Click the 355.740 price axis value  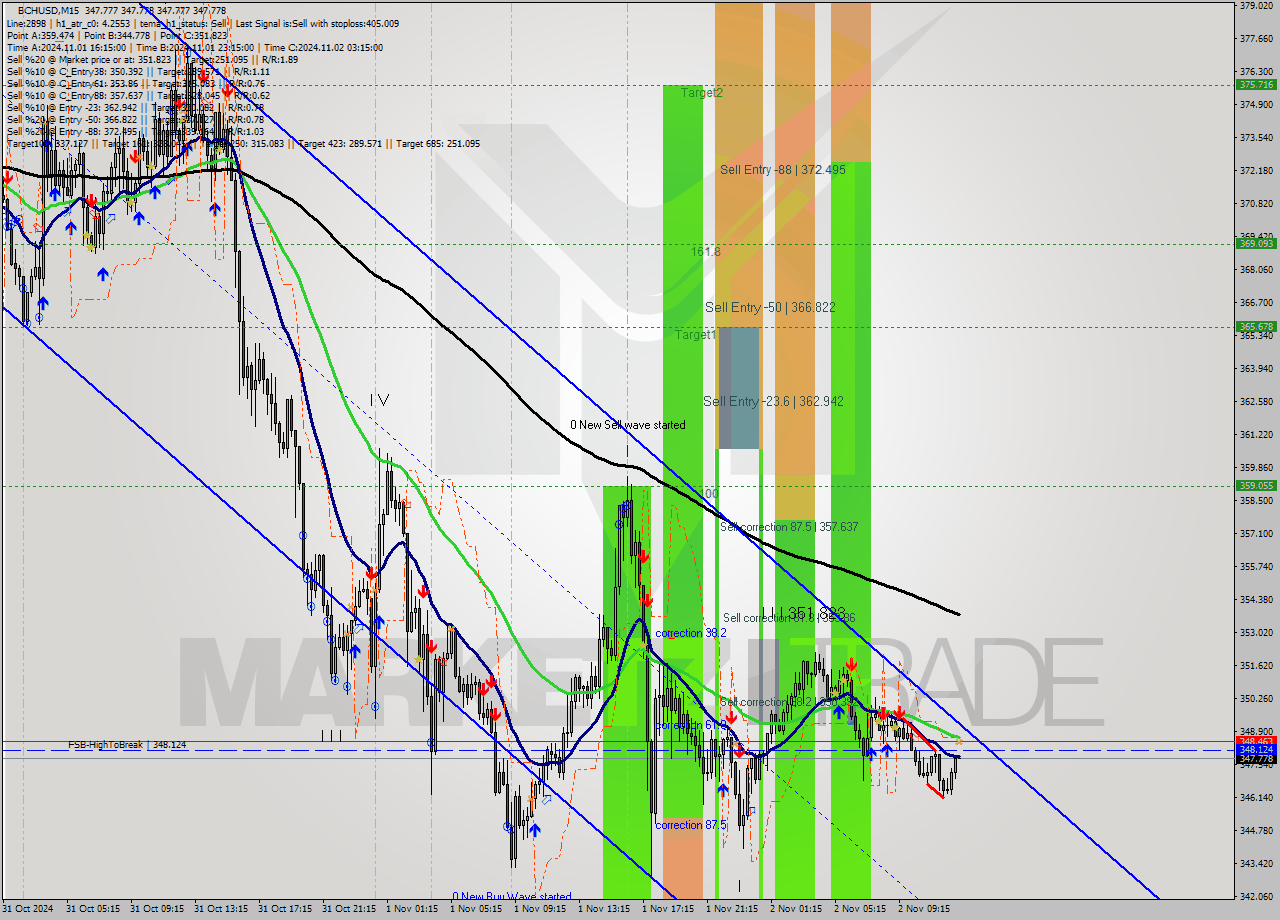tap(1256, 567)
